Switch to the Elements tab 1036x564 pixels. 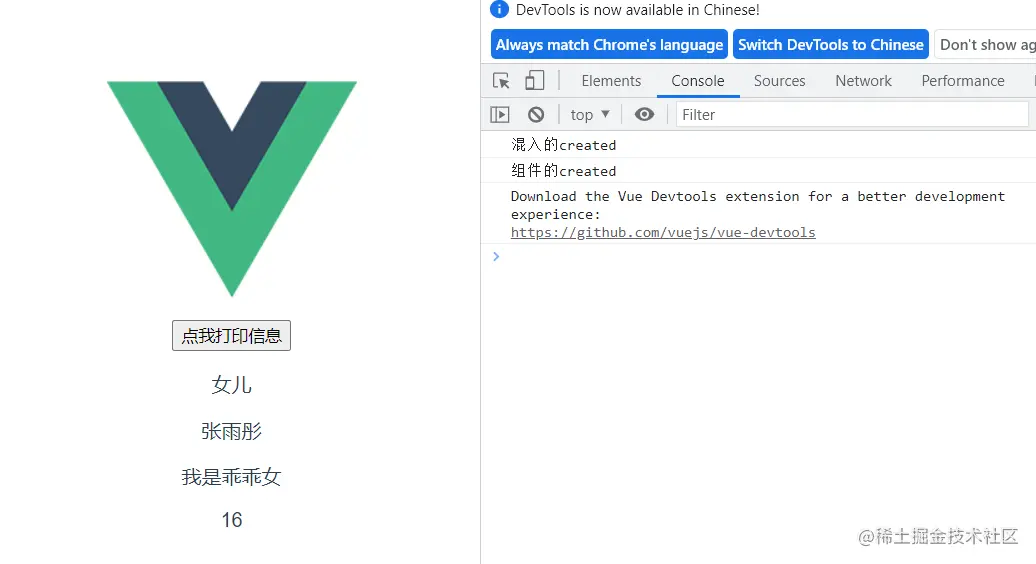(x=611, y=81)
